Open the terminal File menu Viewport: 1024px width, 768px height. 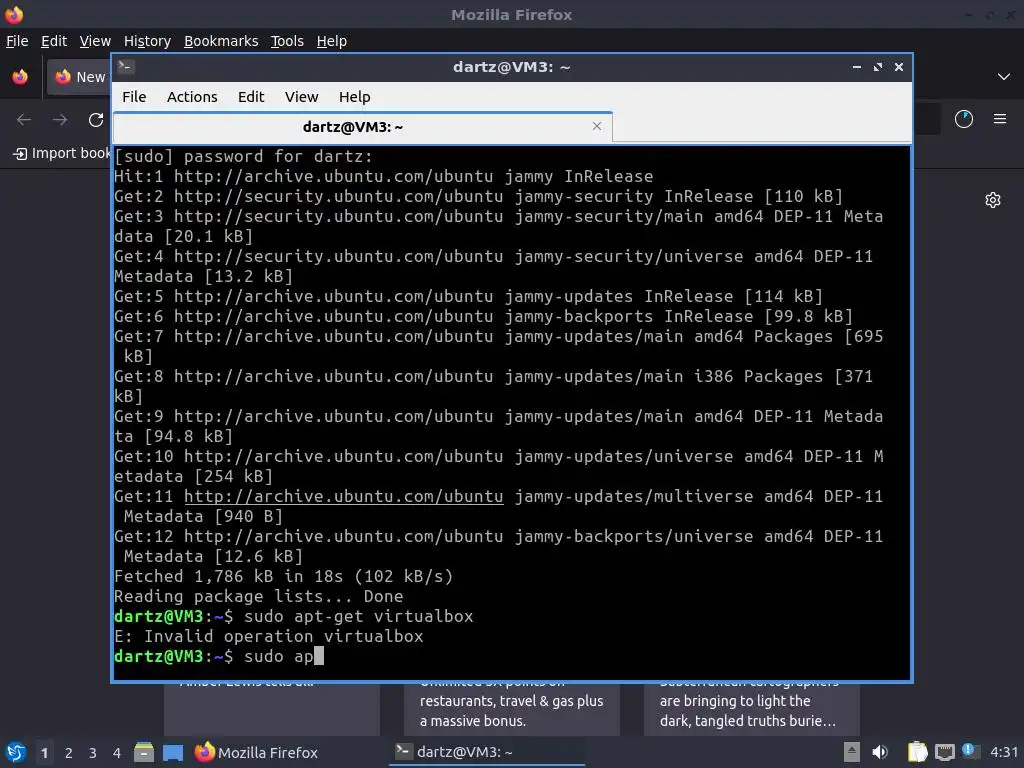(x=134, y=97)
